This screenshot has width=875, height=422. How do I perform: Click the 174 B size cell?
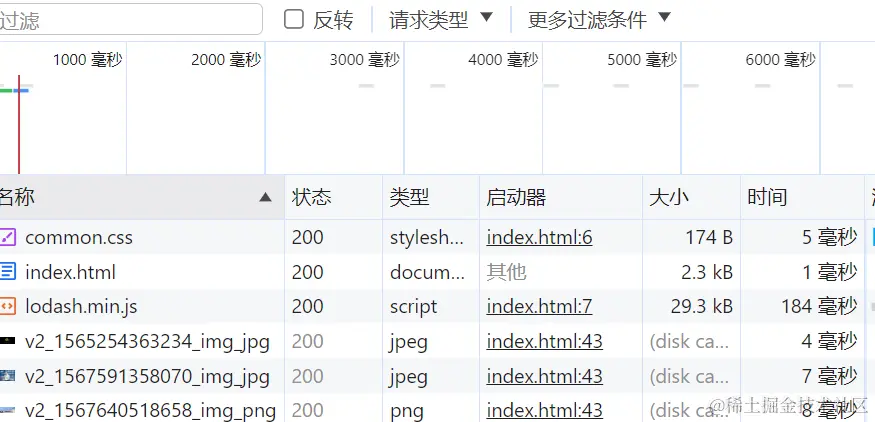(691, 237)
